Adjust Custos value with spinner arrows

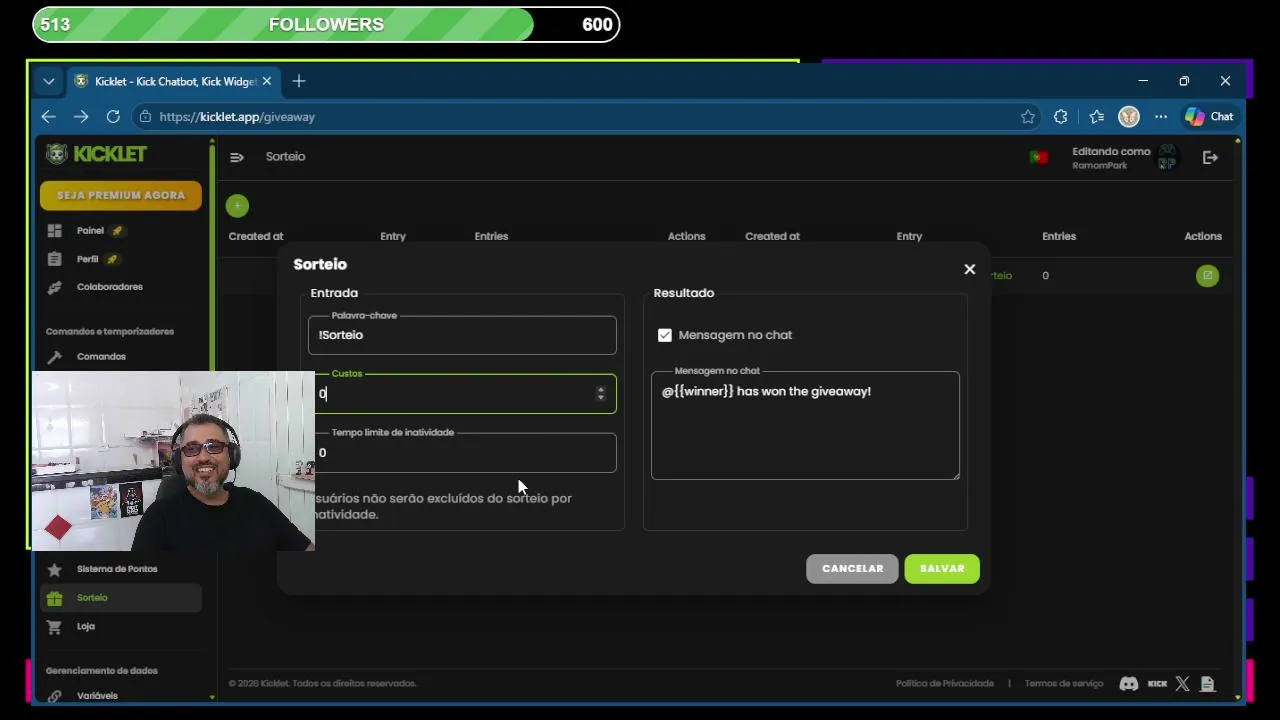(600, 394)
